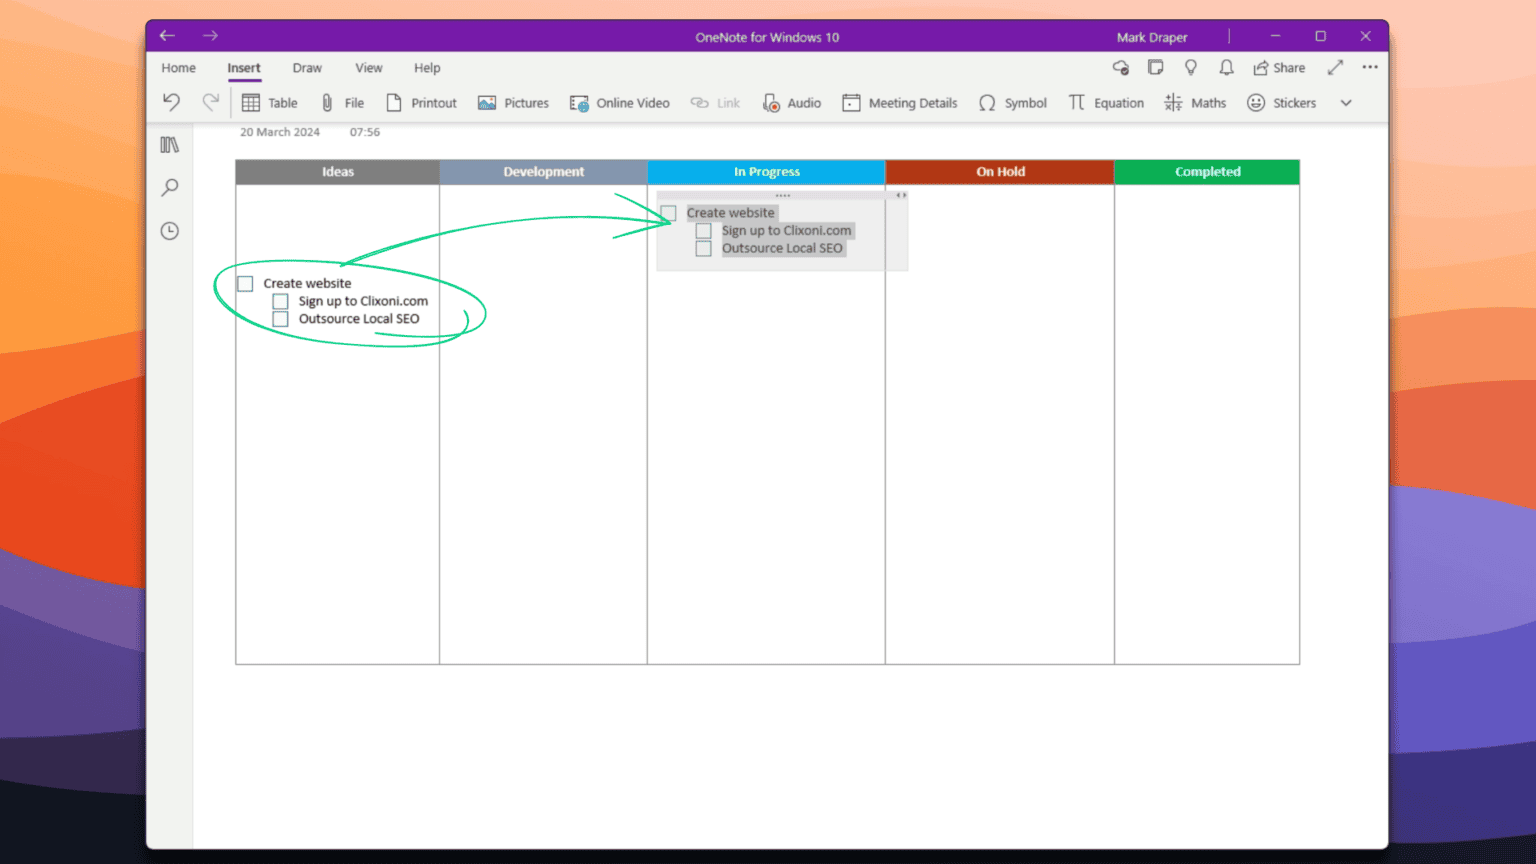Check the Sign up to Clixoni.com box in Ideas
The height and width of the screenshot is (864, 1536).
pyautogui.click(x=281, y=301)
